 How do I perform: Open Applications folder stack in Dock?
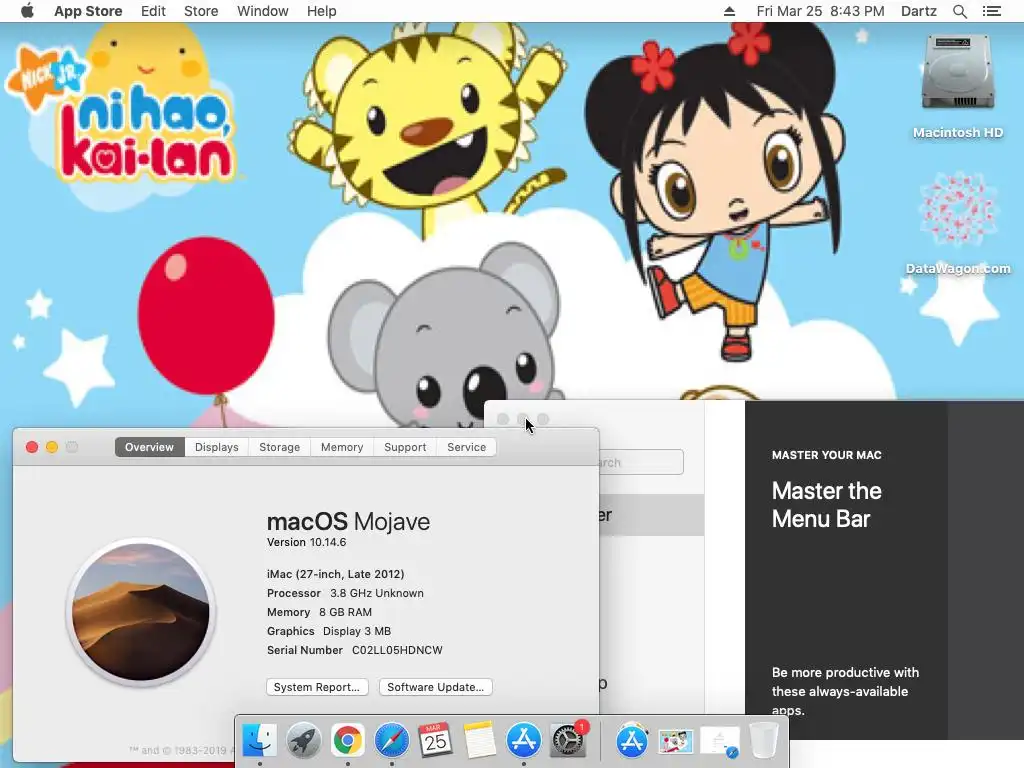(632, 741)
